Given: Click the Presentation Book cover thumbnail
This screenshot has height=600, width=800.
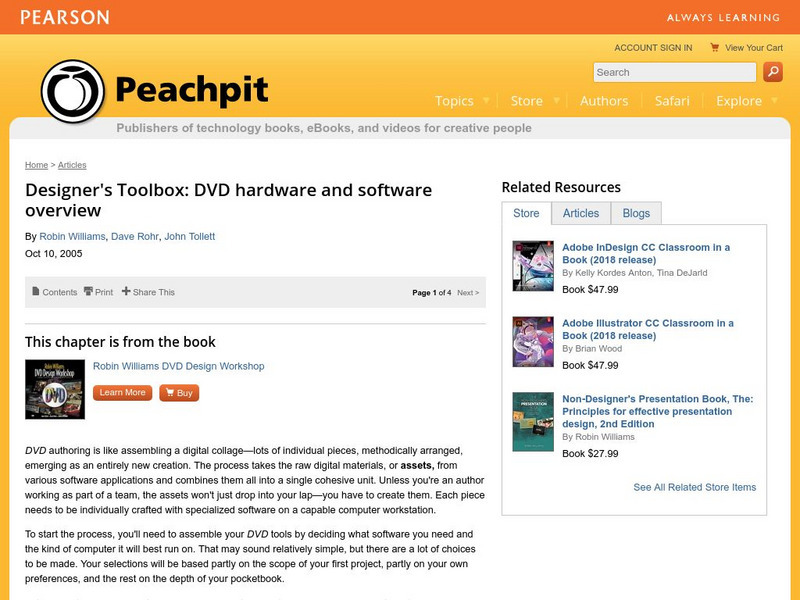Looking at the screenshot, I should click(x=533, y=421).
